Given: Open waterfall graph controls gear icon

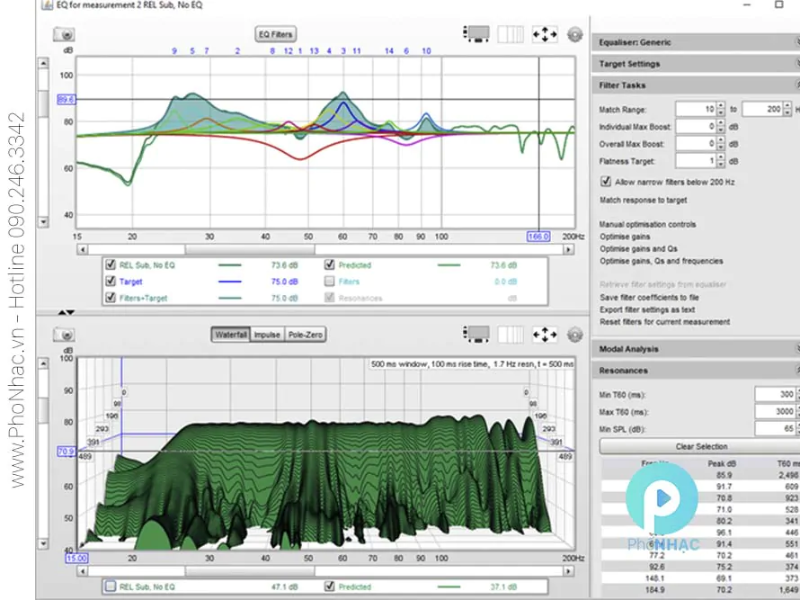Looking at the screenshot, I should (574, 335).
